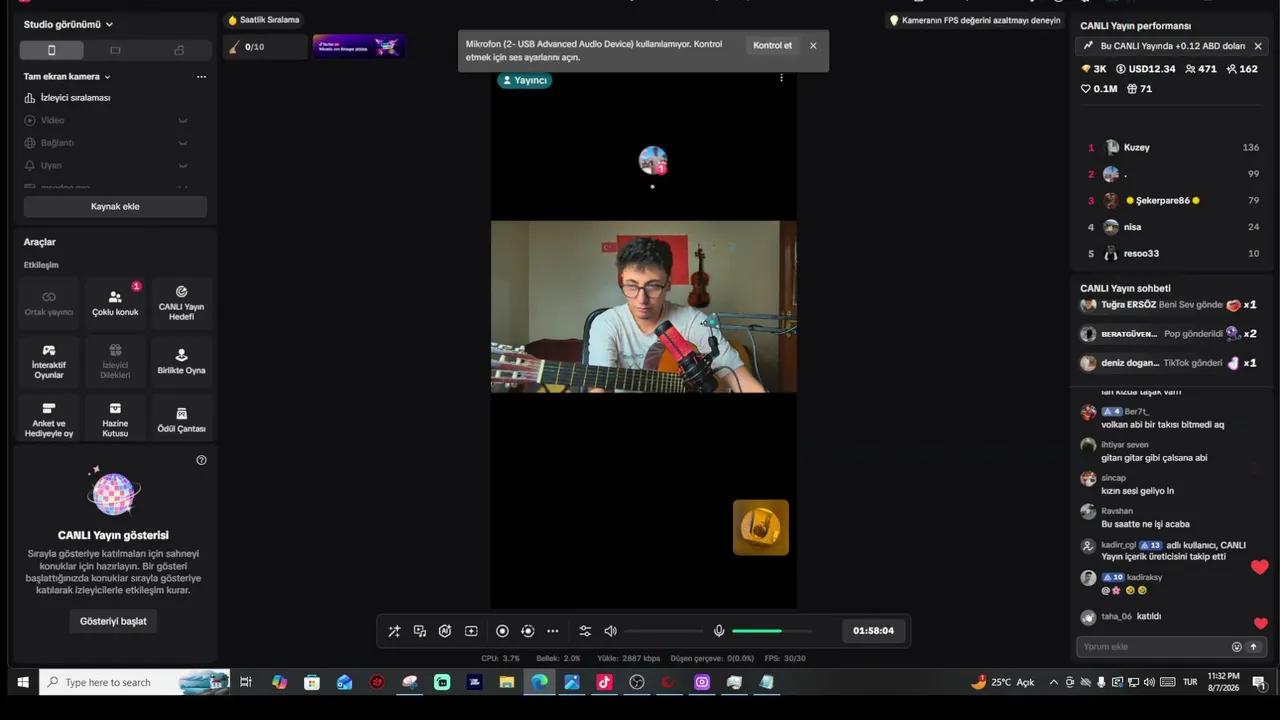
Task: Adjust the speaker volume slider
Action: tap(664, 631)
